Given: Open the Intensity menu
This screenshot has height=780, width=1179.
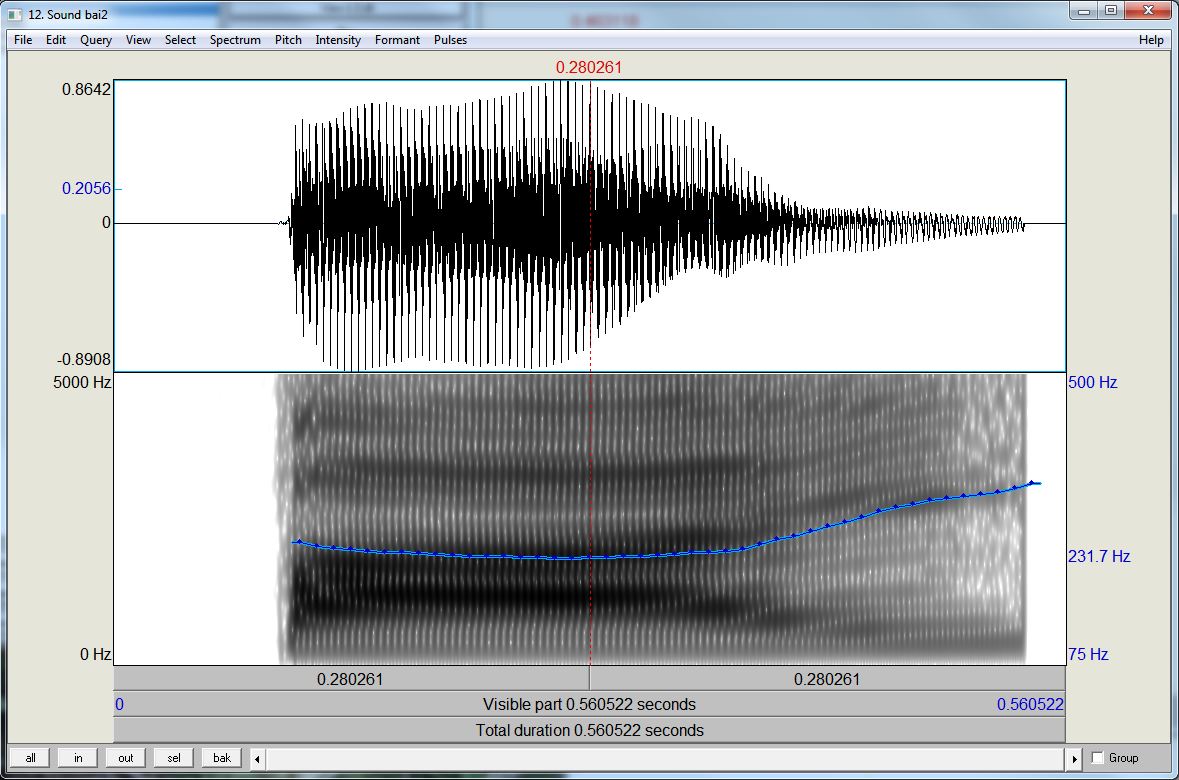Looking at the screenshot, I should [x=338, y=40].
